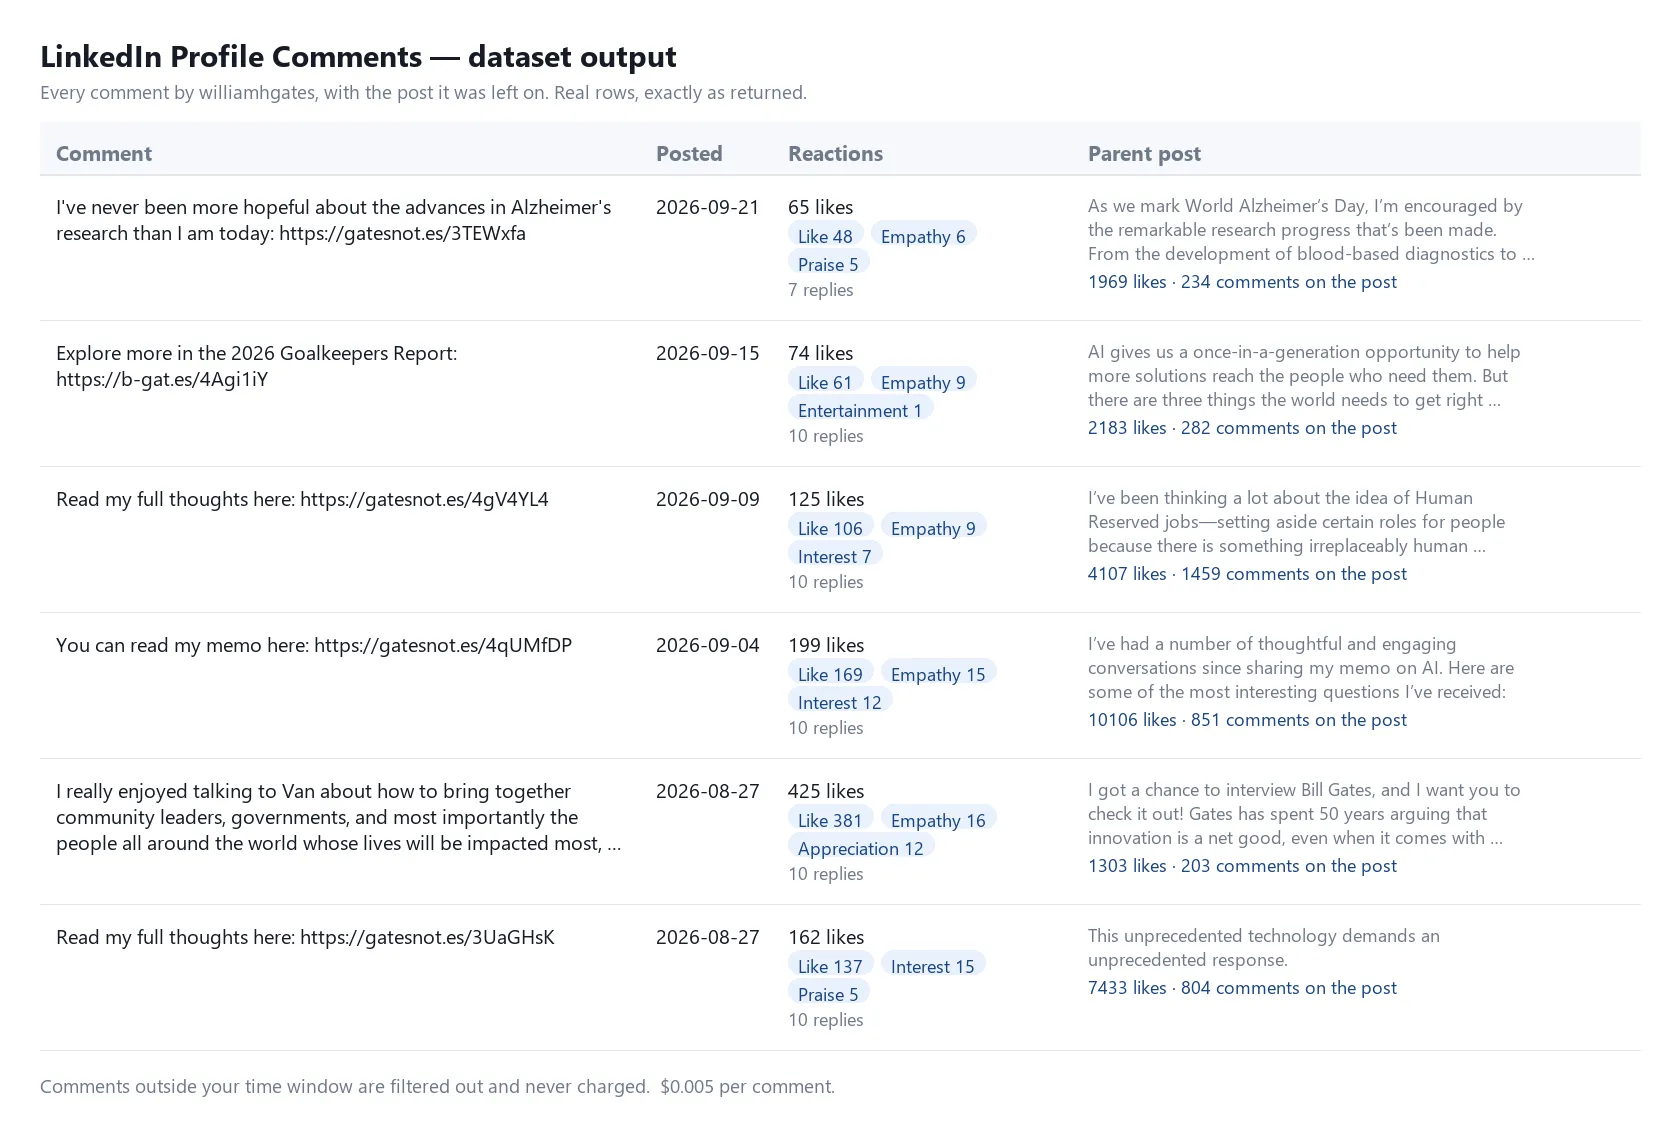Click the date 2026-09-09
Viewport: 1680px width, 1124px height.
coord(708,499)
